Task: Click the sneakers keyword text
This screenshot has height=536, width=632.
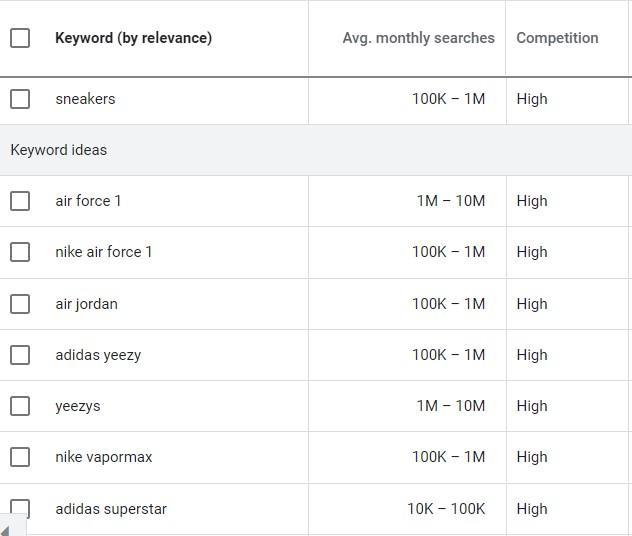Action: tap(85, 99)
